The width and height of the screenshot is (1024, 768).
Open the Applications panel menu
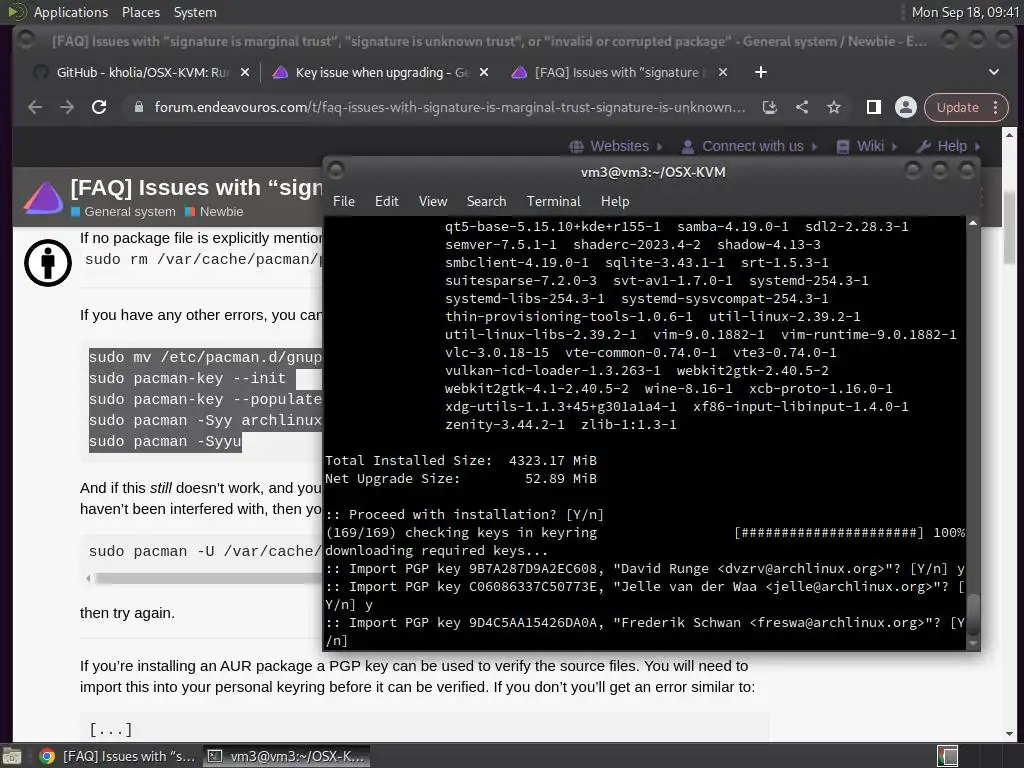pos(71,12)
